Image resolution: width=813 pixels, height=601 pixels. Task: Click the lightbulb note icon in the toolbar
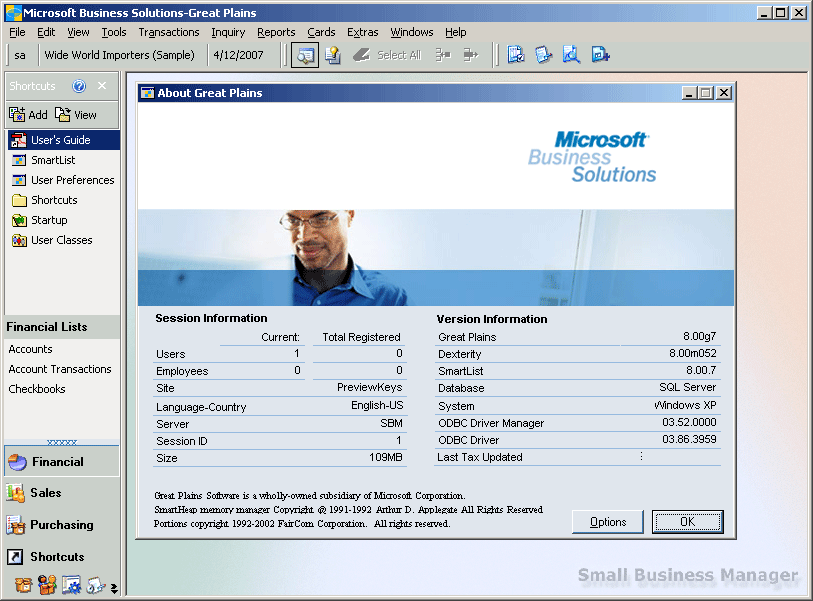332,55
